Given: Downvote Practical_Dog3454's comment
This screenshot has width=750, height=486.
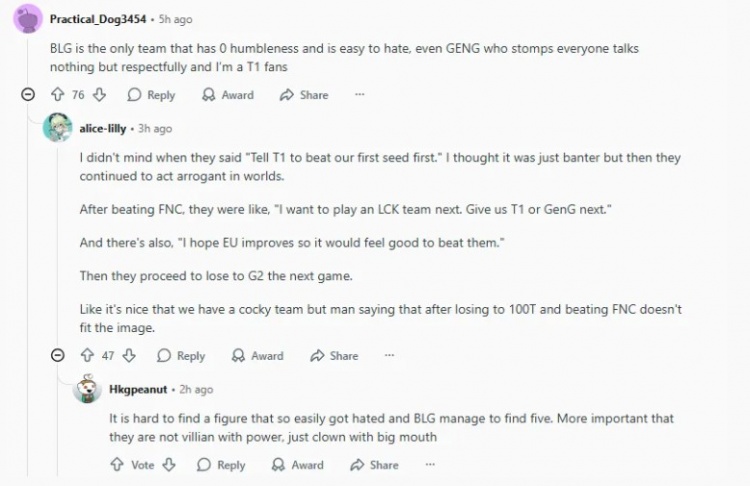Looking at the screenshot, I should pos(99,95).
